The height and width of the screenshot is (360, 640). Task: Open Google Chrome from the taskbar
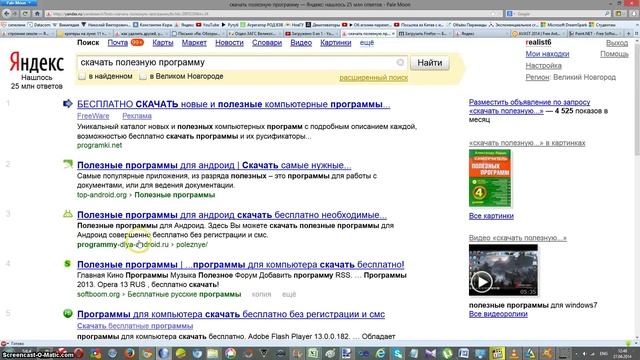(147, 353)
